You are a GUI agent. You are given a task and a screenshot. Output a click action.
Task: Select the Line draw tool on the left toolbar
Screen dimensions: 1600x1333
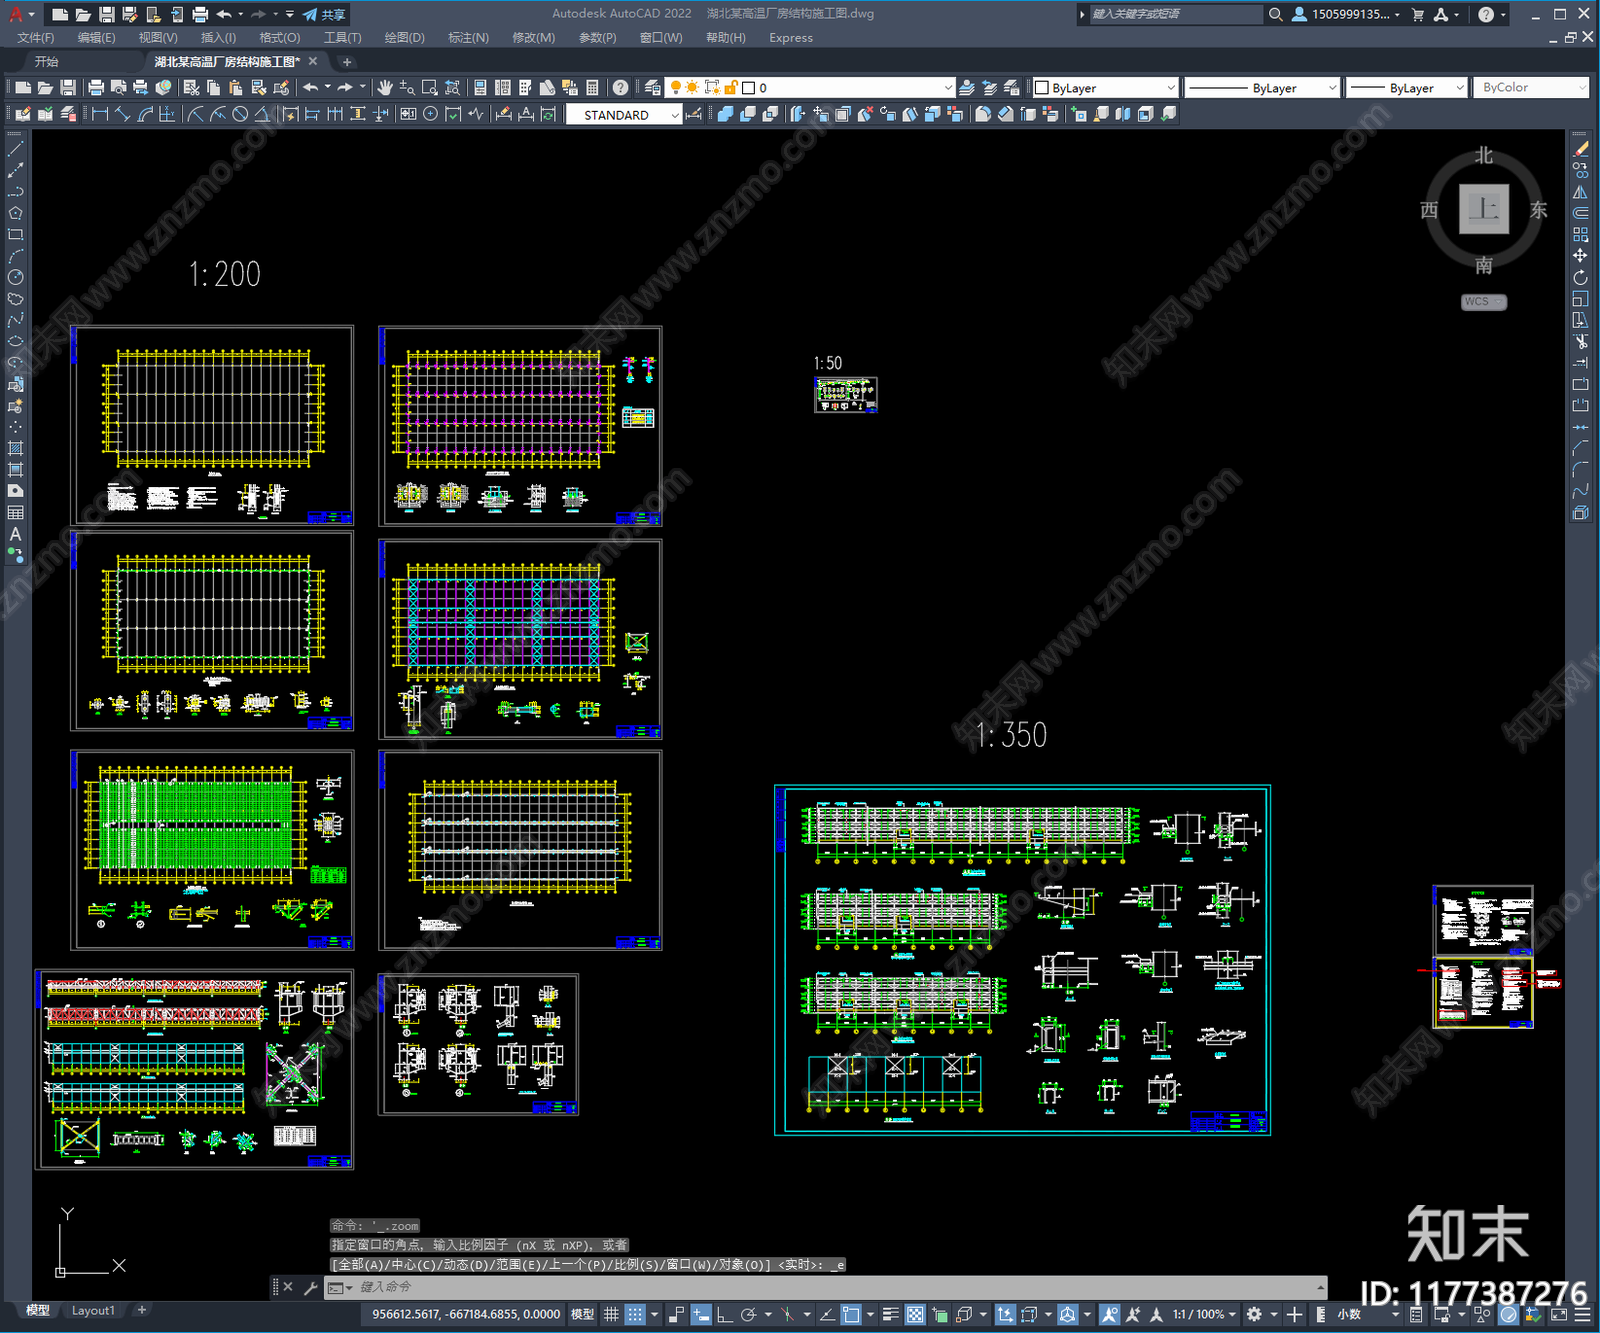[x=15, y=148]
